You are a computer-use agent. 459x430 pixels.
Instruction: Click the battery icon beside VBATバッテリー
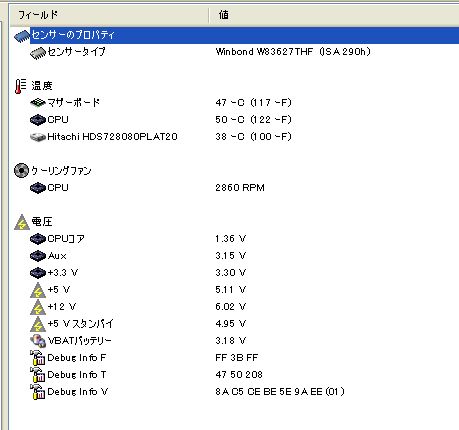[37, 341]
